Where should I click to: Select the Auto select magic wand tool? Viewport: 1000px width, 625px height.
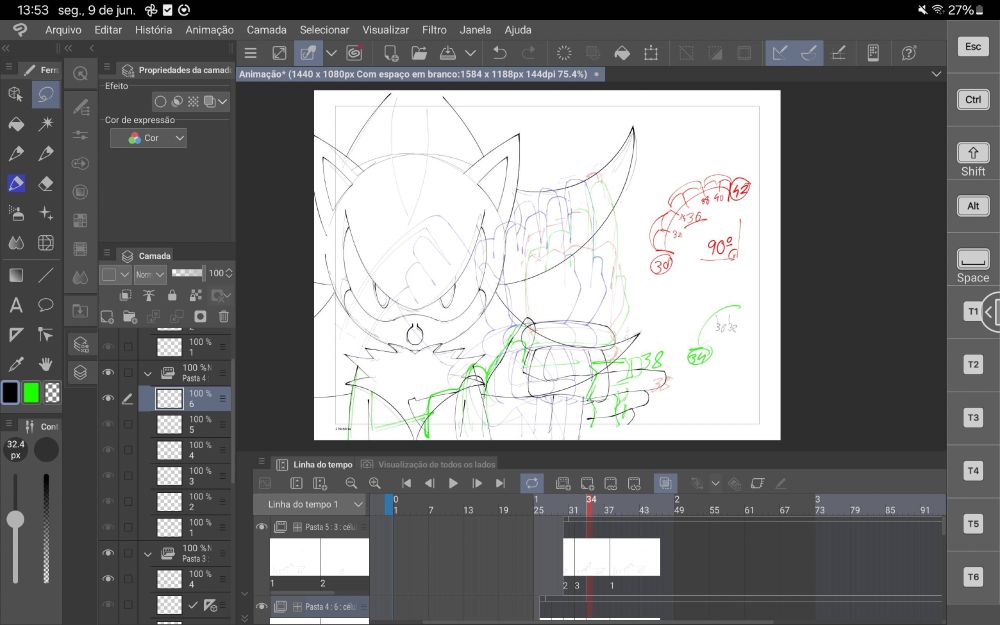pyautogui.click(x=45, y=124)
